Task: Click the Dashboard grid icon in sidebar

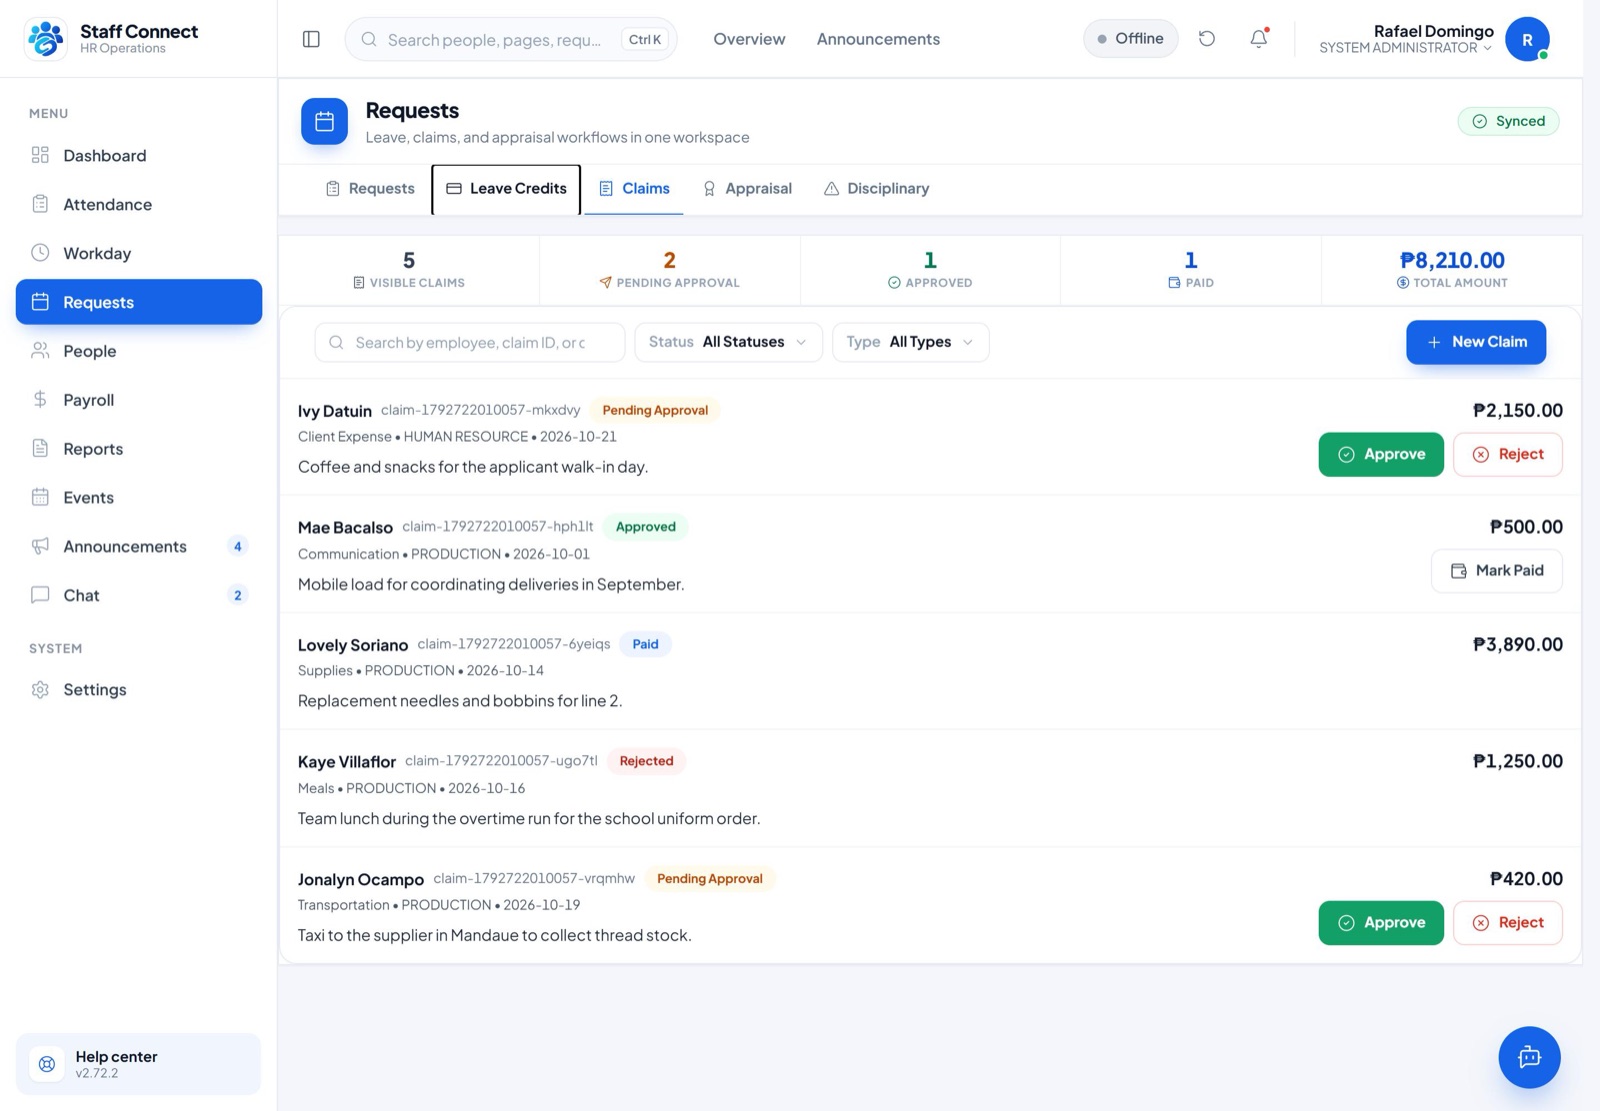Action: tap(40, 155)
